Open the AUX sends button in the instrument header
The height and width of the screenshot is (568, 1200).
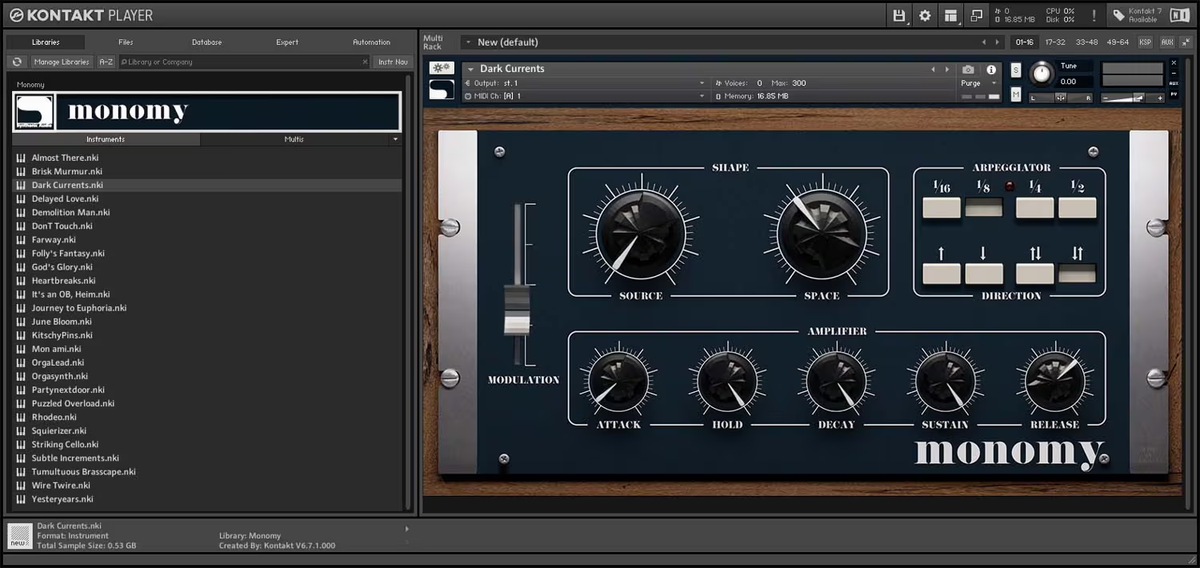coord(1174,84)
